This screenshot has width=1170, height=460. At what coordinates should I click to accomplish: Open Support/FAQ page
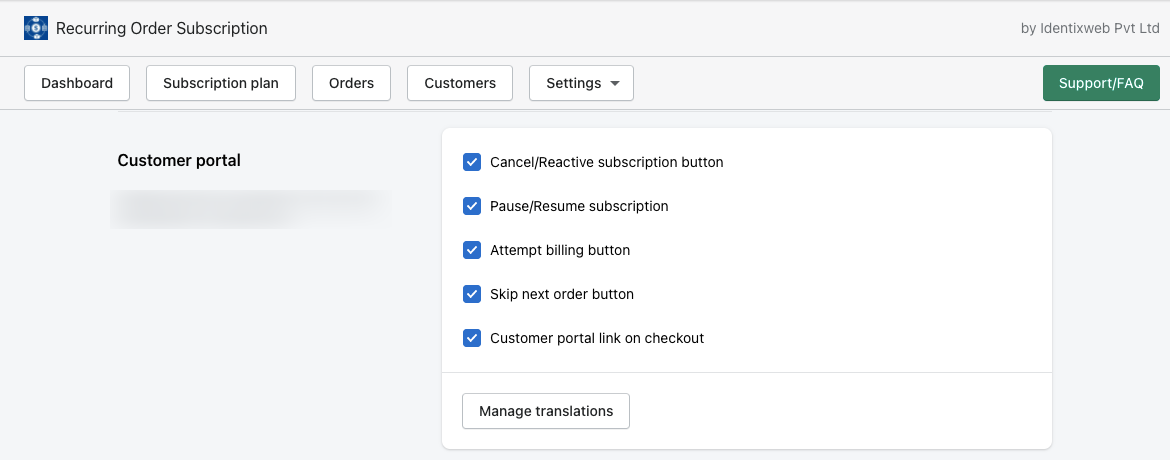coord(1101,83)
